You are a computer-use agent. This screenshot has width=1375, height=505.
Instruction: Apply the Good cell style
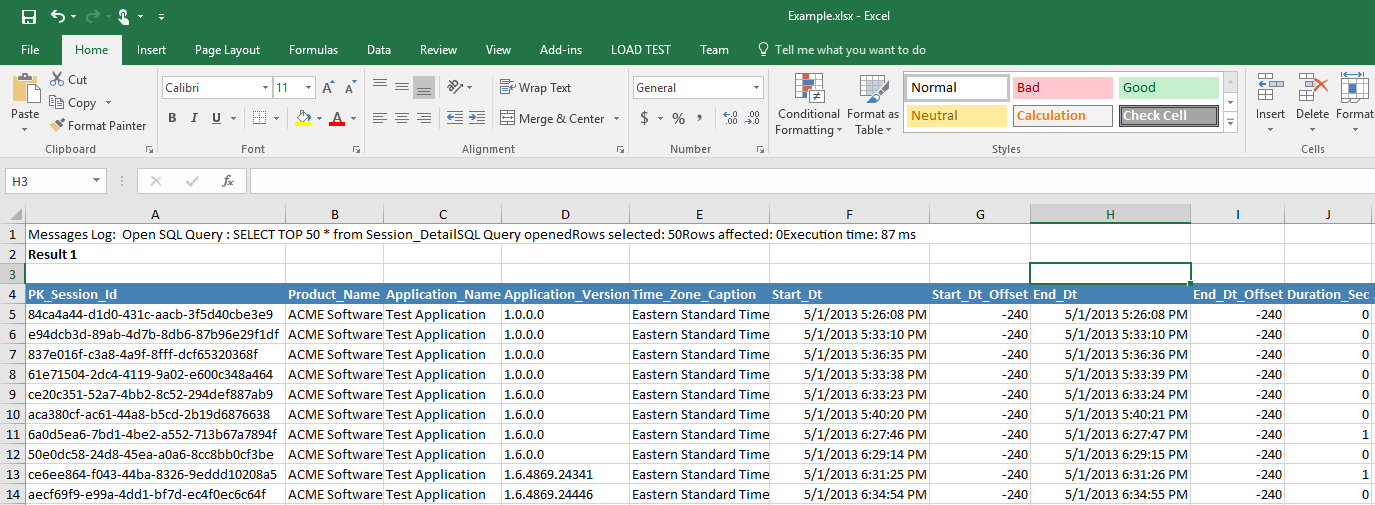(x=1169, y=88)
